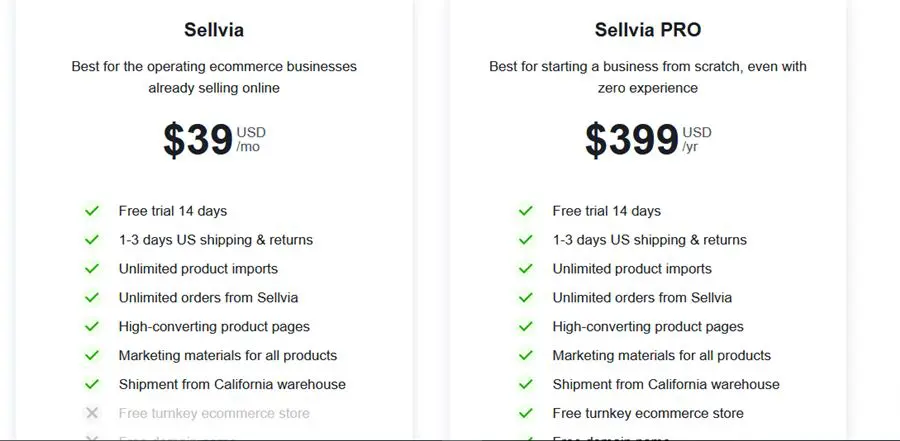Click Sellvia checkmark for Marketing materials for all products
Viewport: 900px width, 441px height.
click(92, 356)
